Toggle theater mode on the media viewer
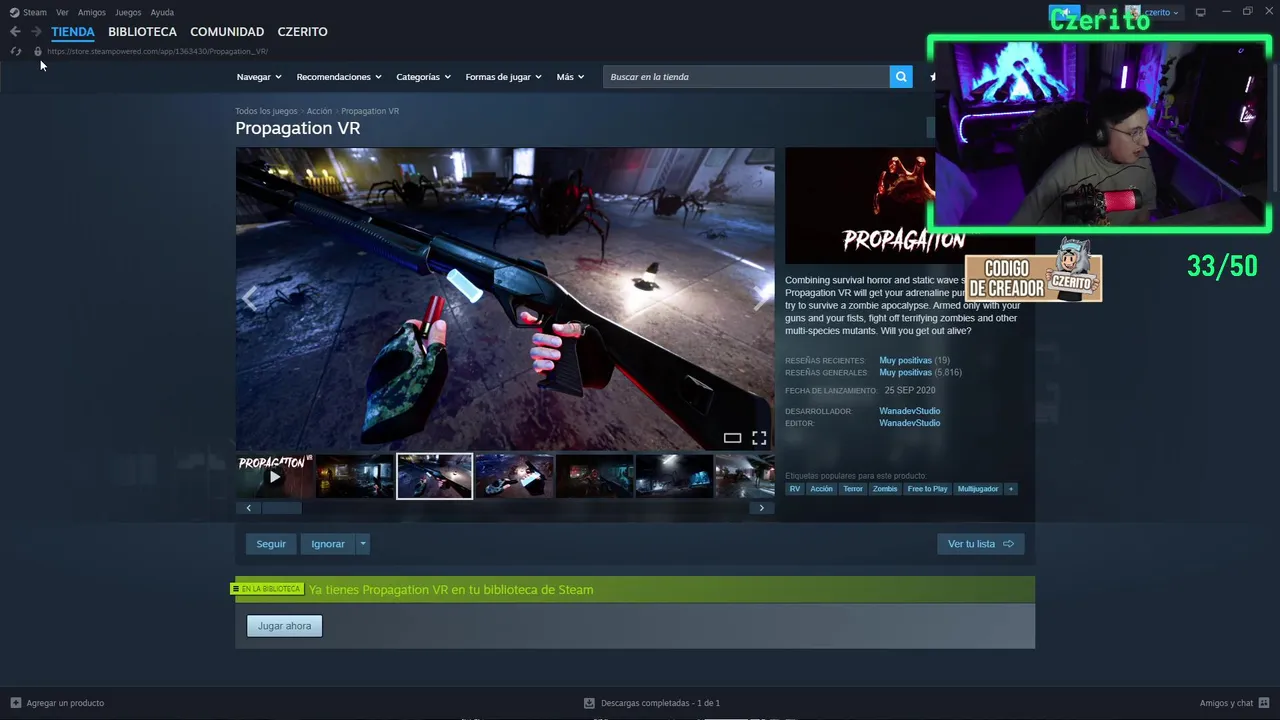 click(732, 438)
